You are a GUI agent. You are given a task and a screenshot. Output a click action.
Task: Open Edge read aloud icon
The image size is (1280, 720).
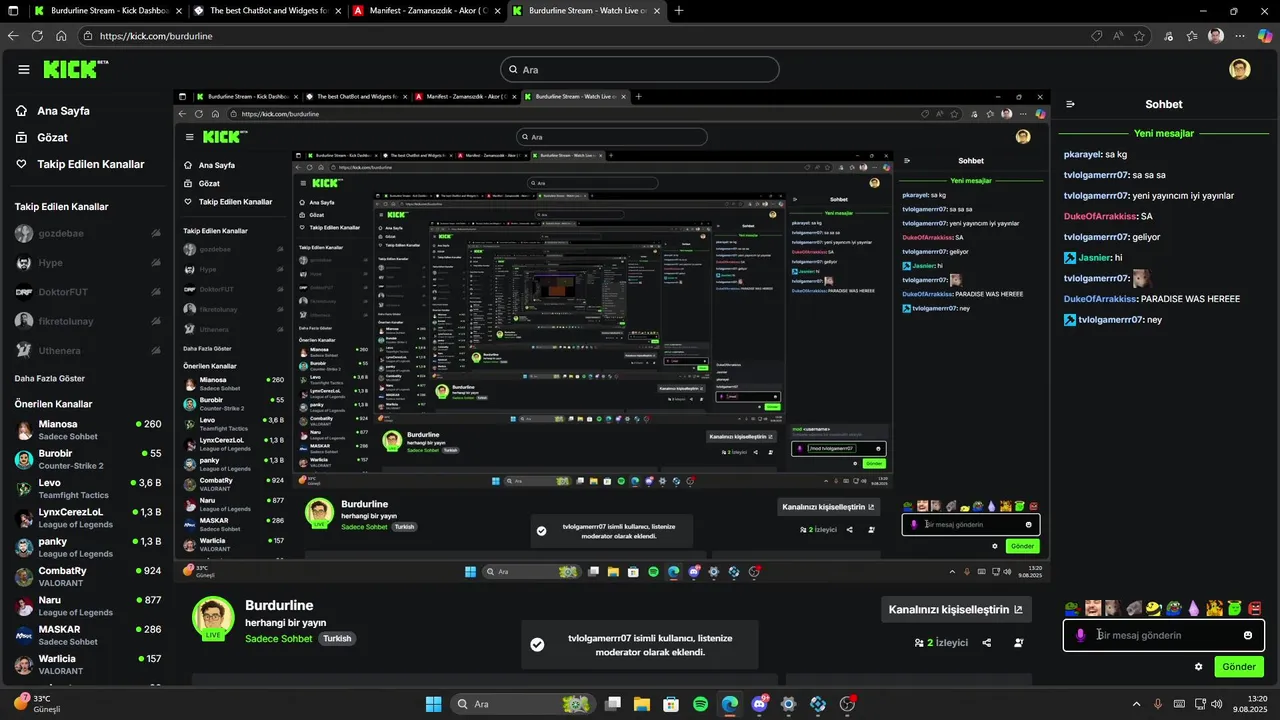1118,36
